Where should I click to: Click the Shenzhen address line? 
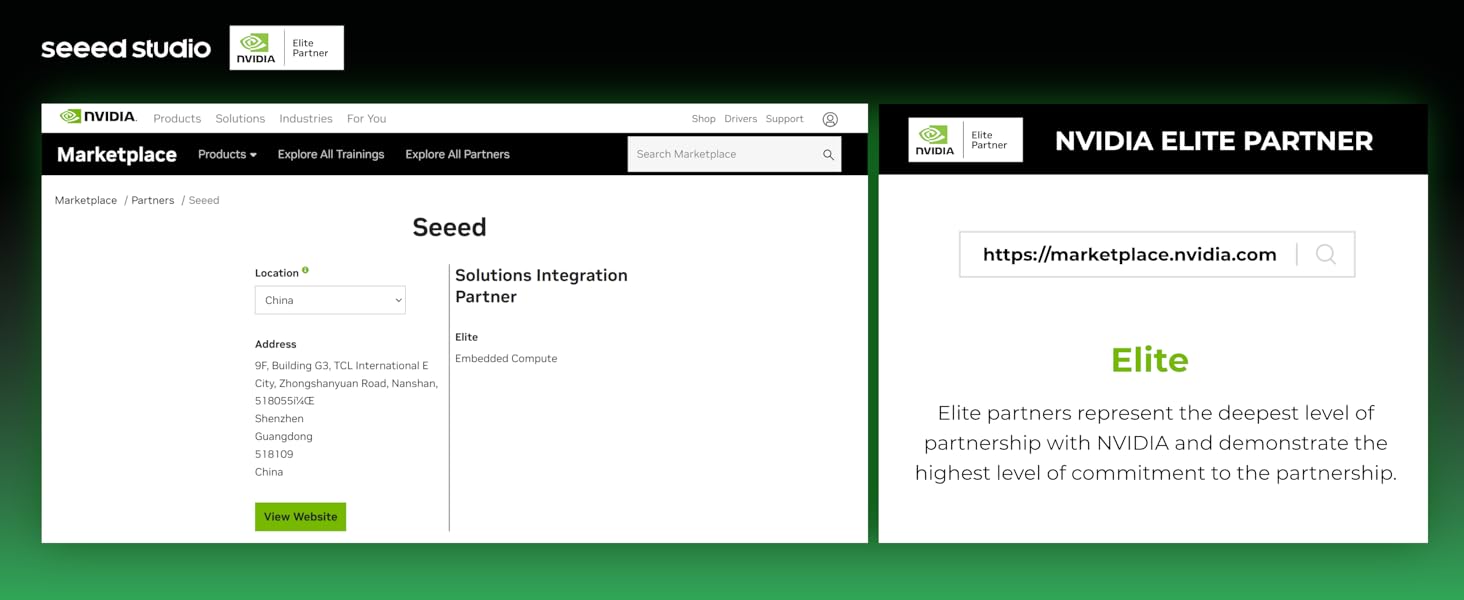click(279, 419)
